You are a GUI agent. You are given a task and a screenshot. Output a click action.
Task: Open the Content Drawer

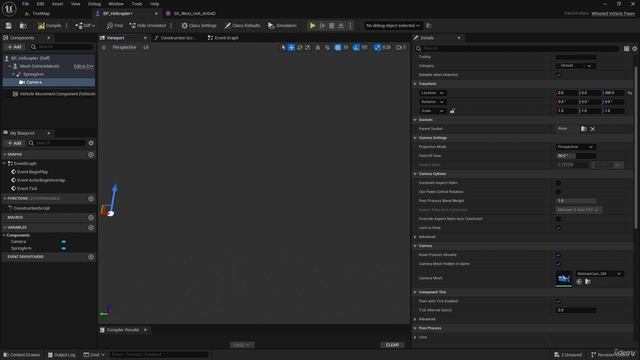[x=22, y=355]
